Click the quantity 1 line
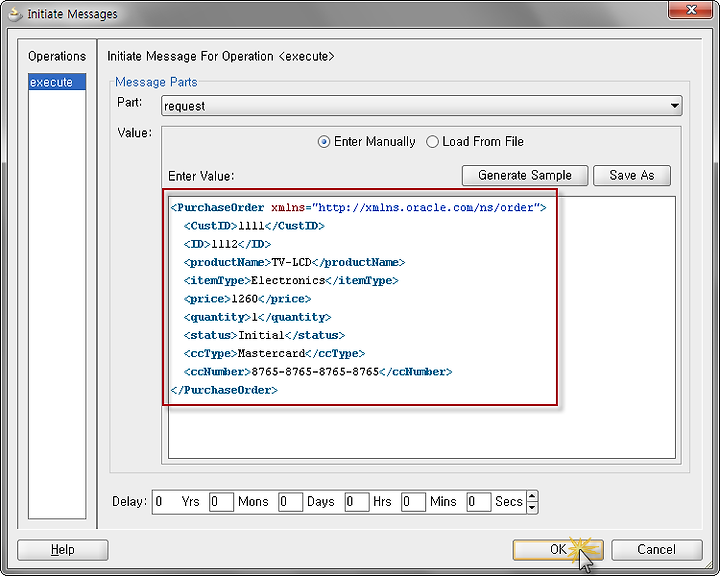 click(x=258, y=317)
